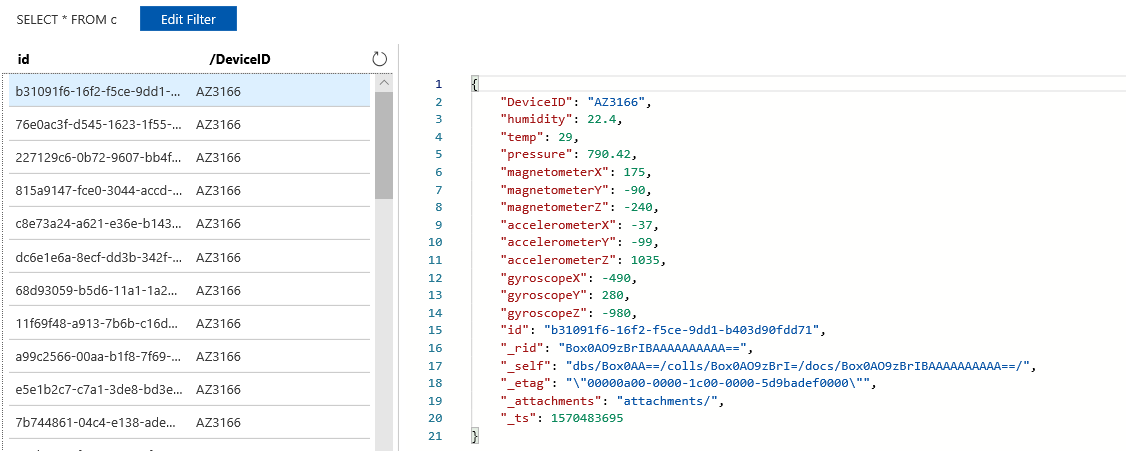The image size is (1126, 451).
Task: Click line number 21 in the editor
Action: pyautogui.click(x=436, y=436)
